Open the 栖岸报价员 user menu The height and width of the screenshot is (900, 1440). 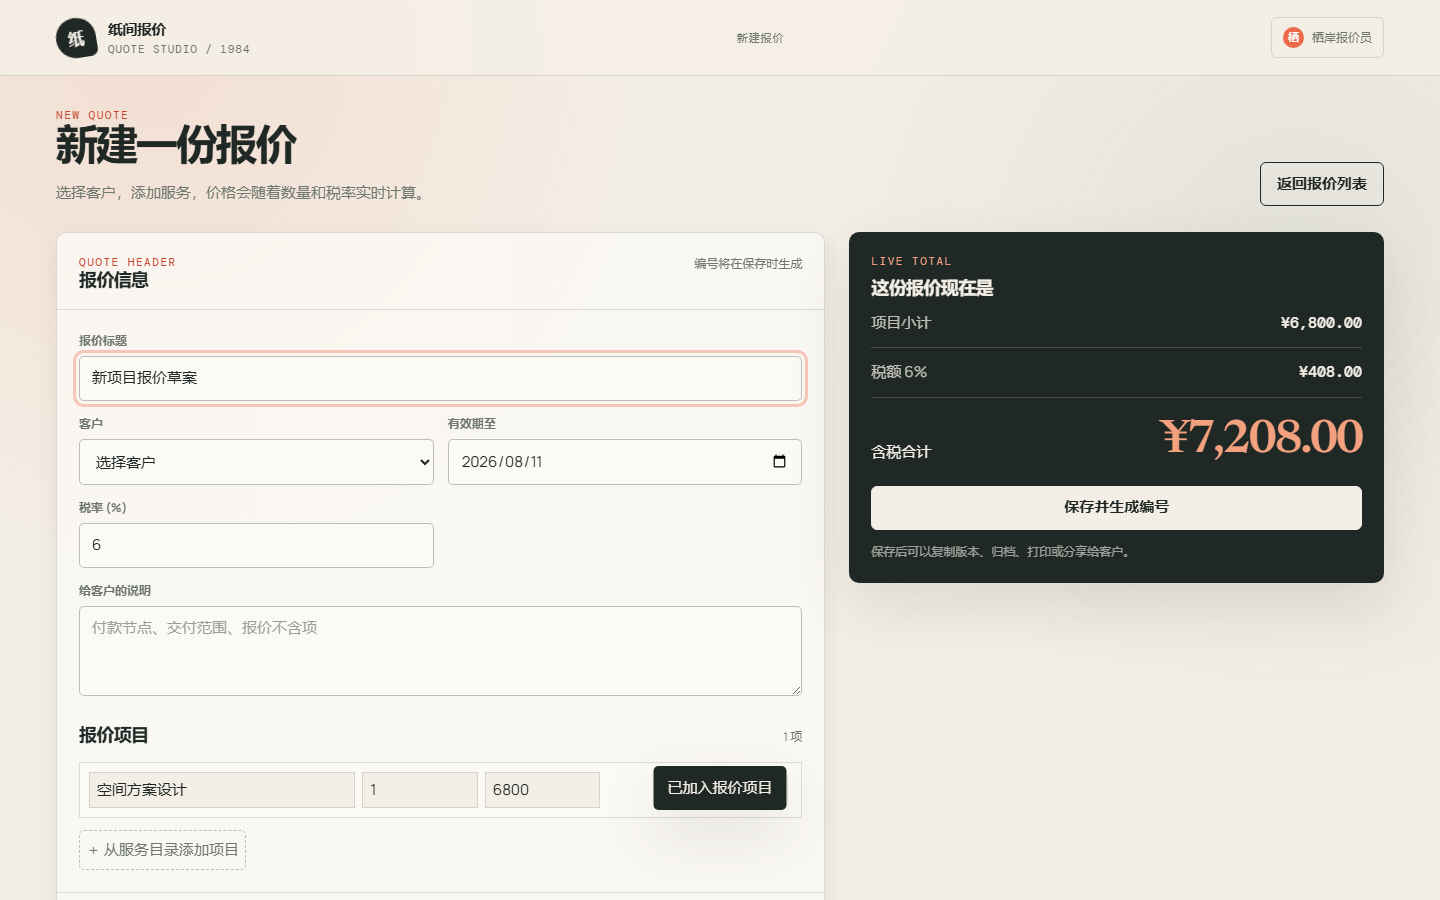(1327, 37)
